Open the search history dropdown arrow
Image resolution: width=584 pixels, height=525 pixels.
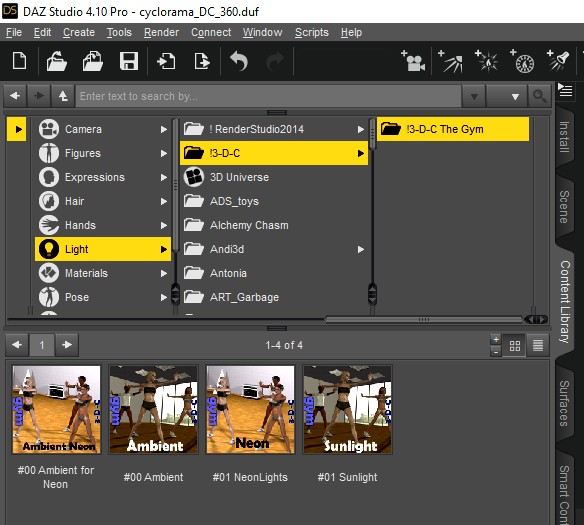[474, 97]
